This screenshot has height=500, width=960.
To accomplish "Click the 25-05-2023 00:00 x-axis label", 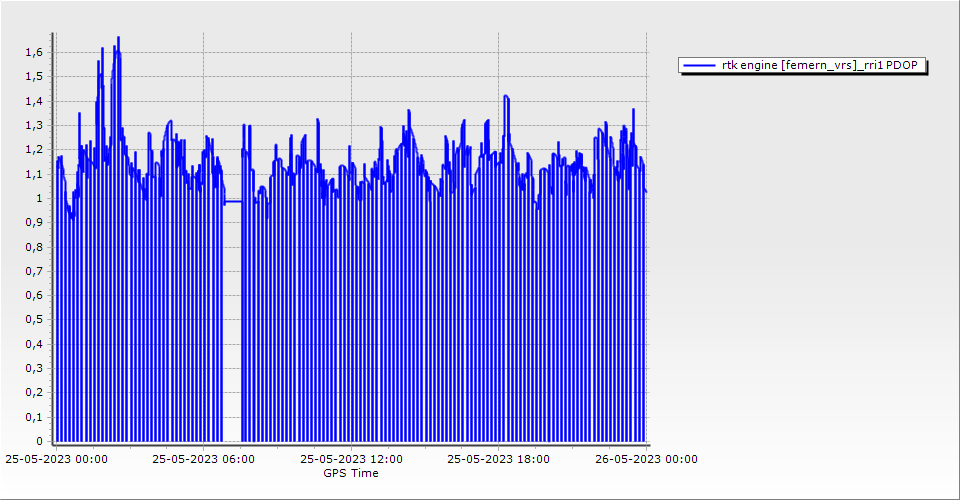I will 56,459.
